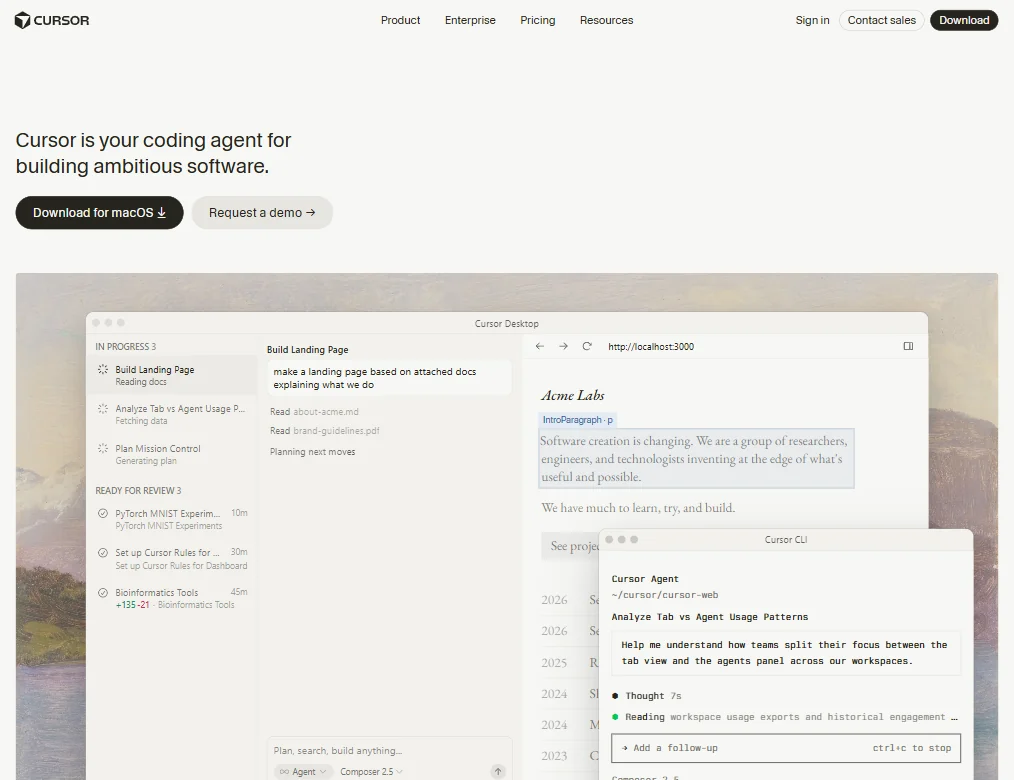The width and height of the screenshot is (1014, 780).
Task: Click the IN PROGRESS 3 heading
Action: click(125, 347)
